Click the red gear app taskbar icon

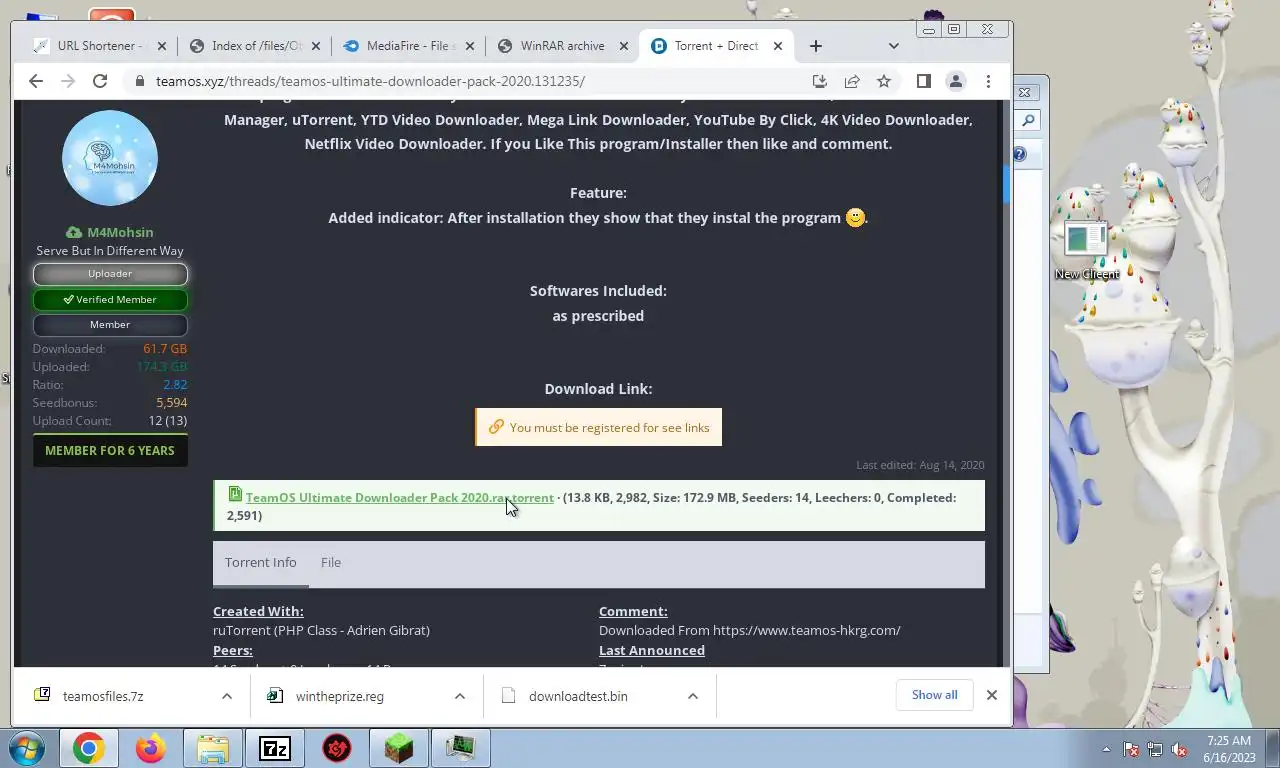(x=337, y=748)
